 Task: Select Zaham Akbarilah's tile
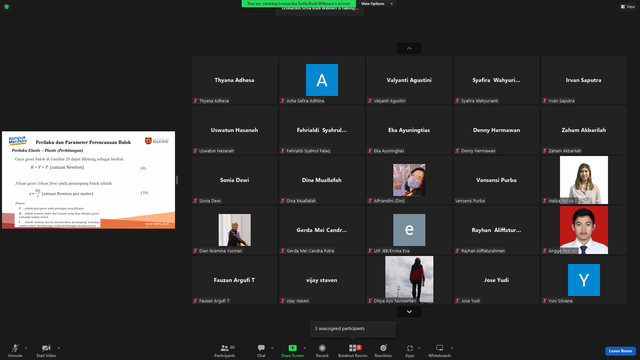(x=584, y=130)
